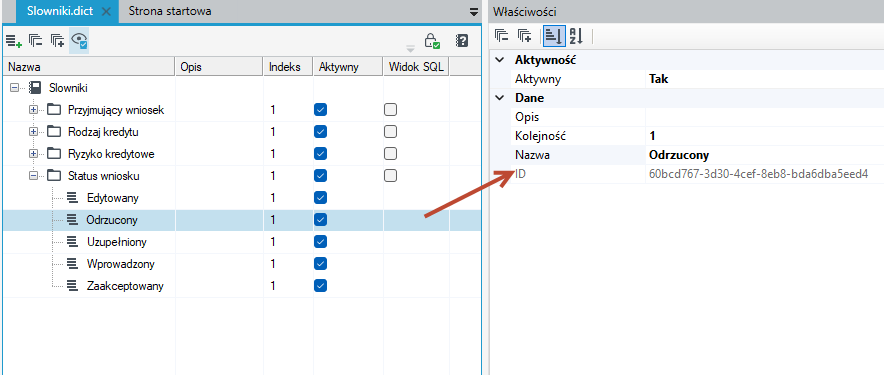Uncheck Aktywny for Uzupełniony

(320, 242)
